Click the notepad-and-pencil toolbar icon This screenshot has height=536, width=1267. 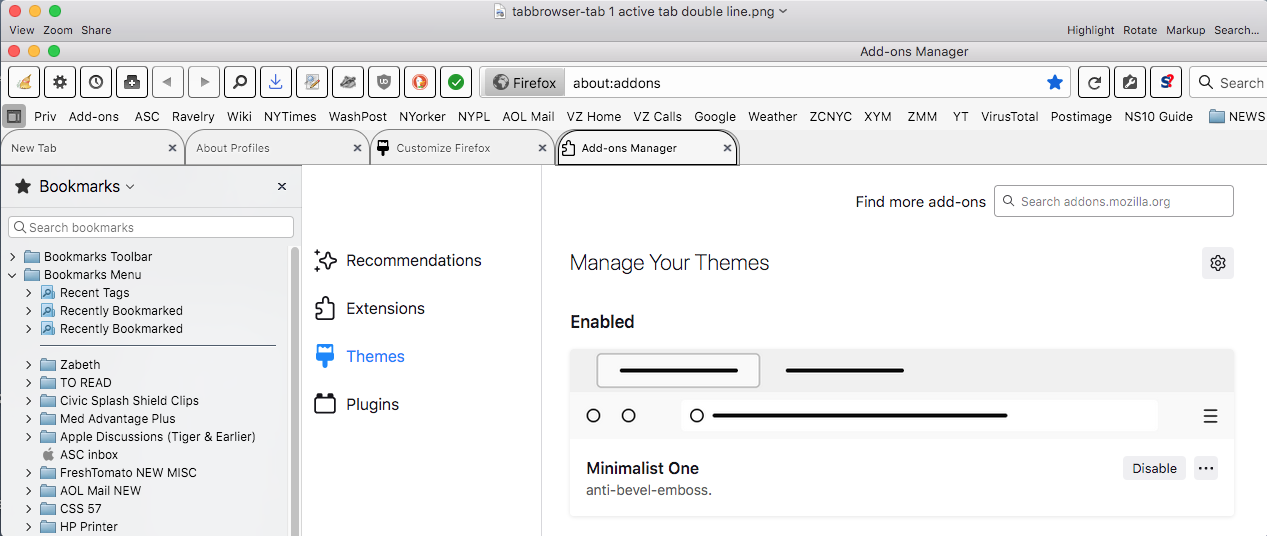tap(312, 82)
